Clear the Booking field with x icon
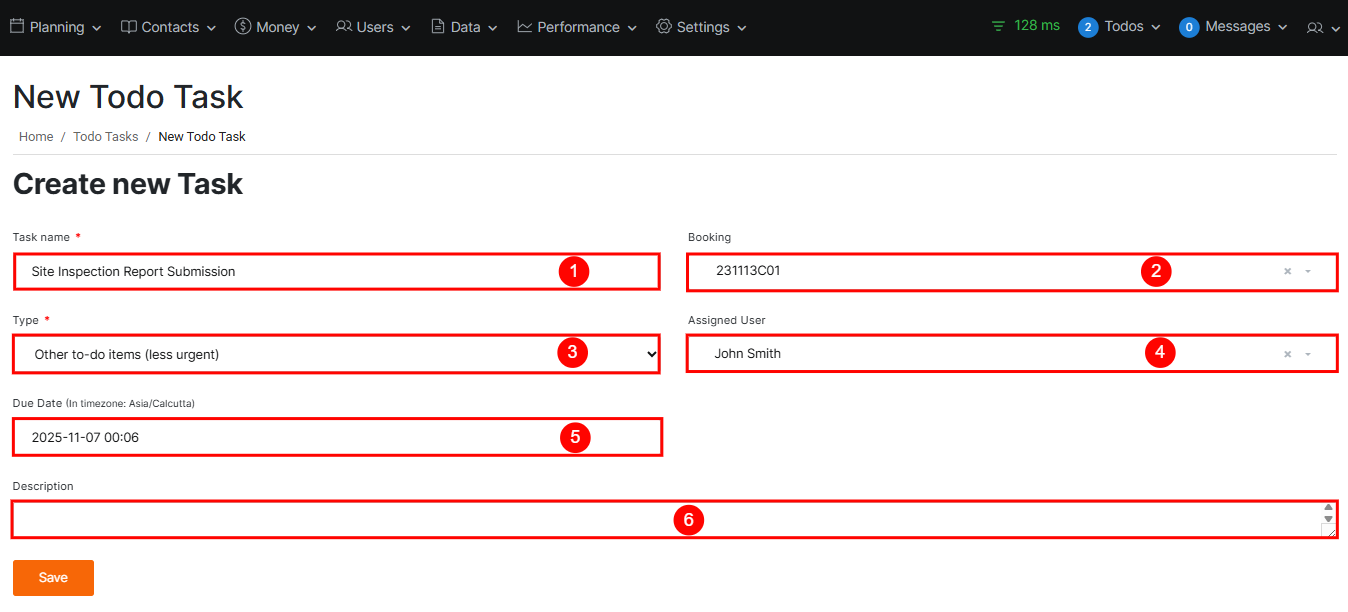The width and height of the screenshot is (1348, 612). (1288, 271)
